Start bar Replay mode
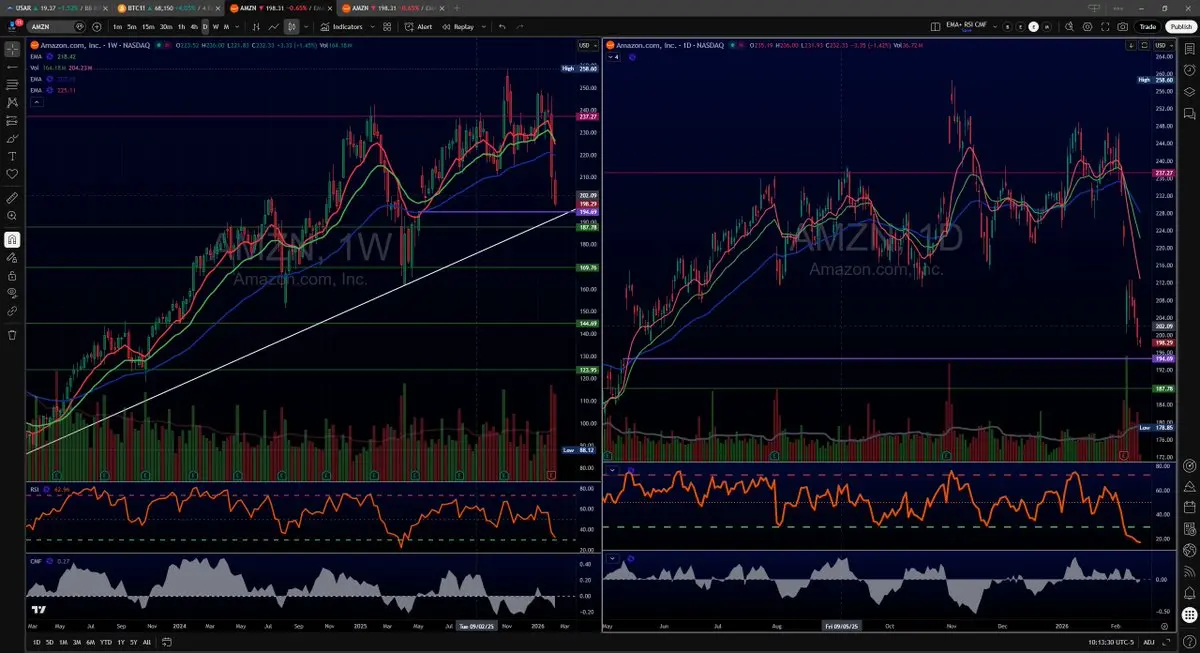This screenshot has width=1200, height=653. point(459,25)
